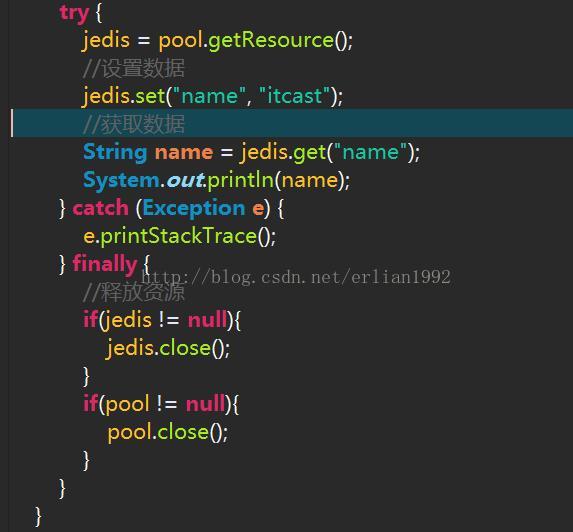Screen dimensions: 573x532
Task: Click the highlighted comment '//获取数据'
Action: [134, 124]
